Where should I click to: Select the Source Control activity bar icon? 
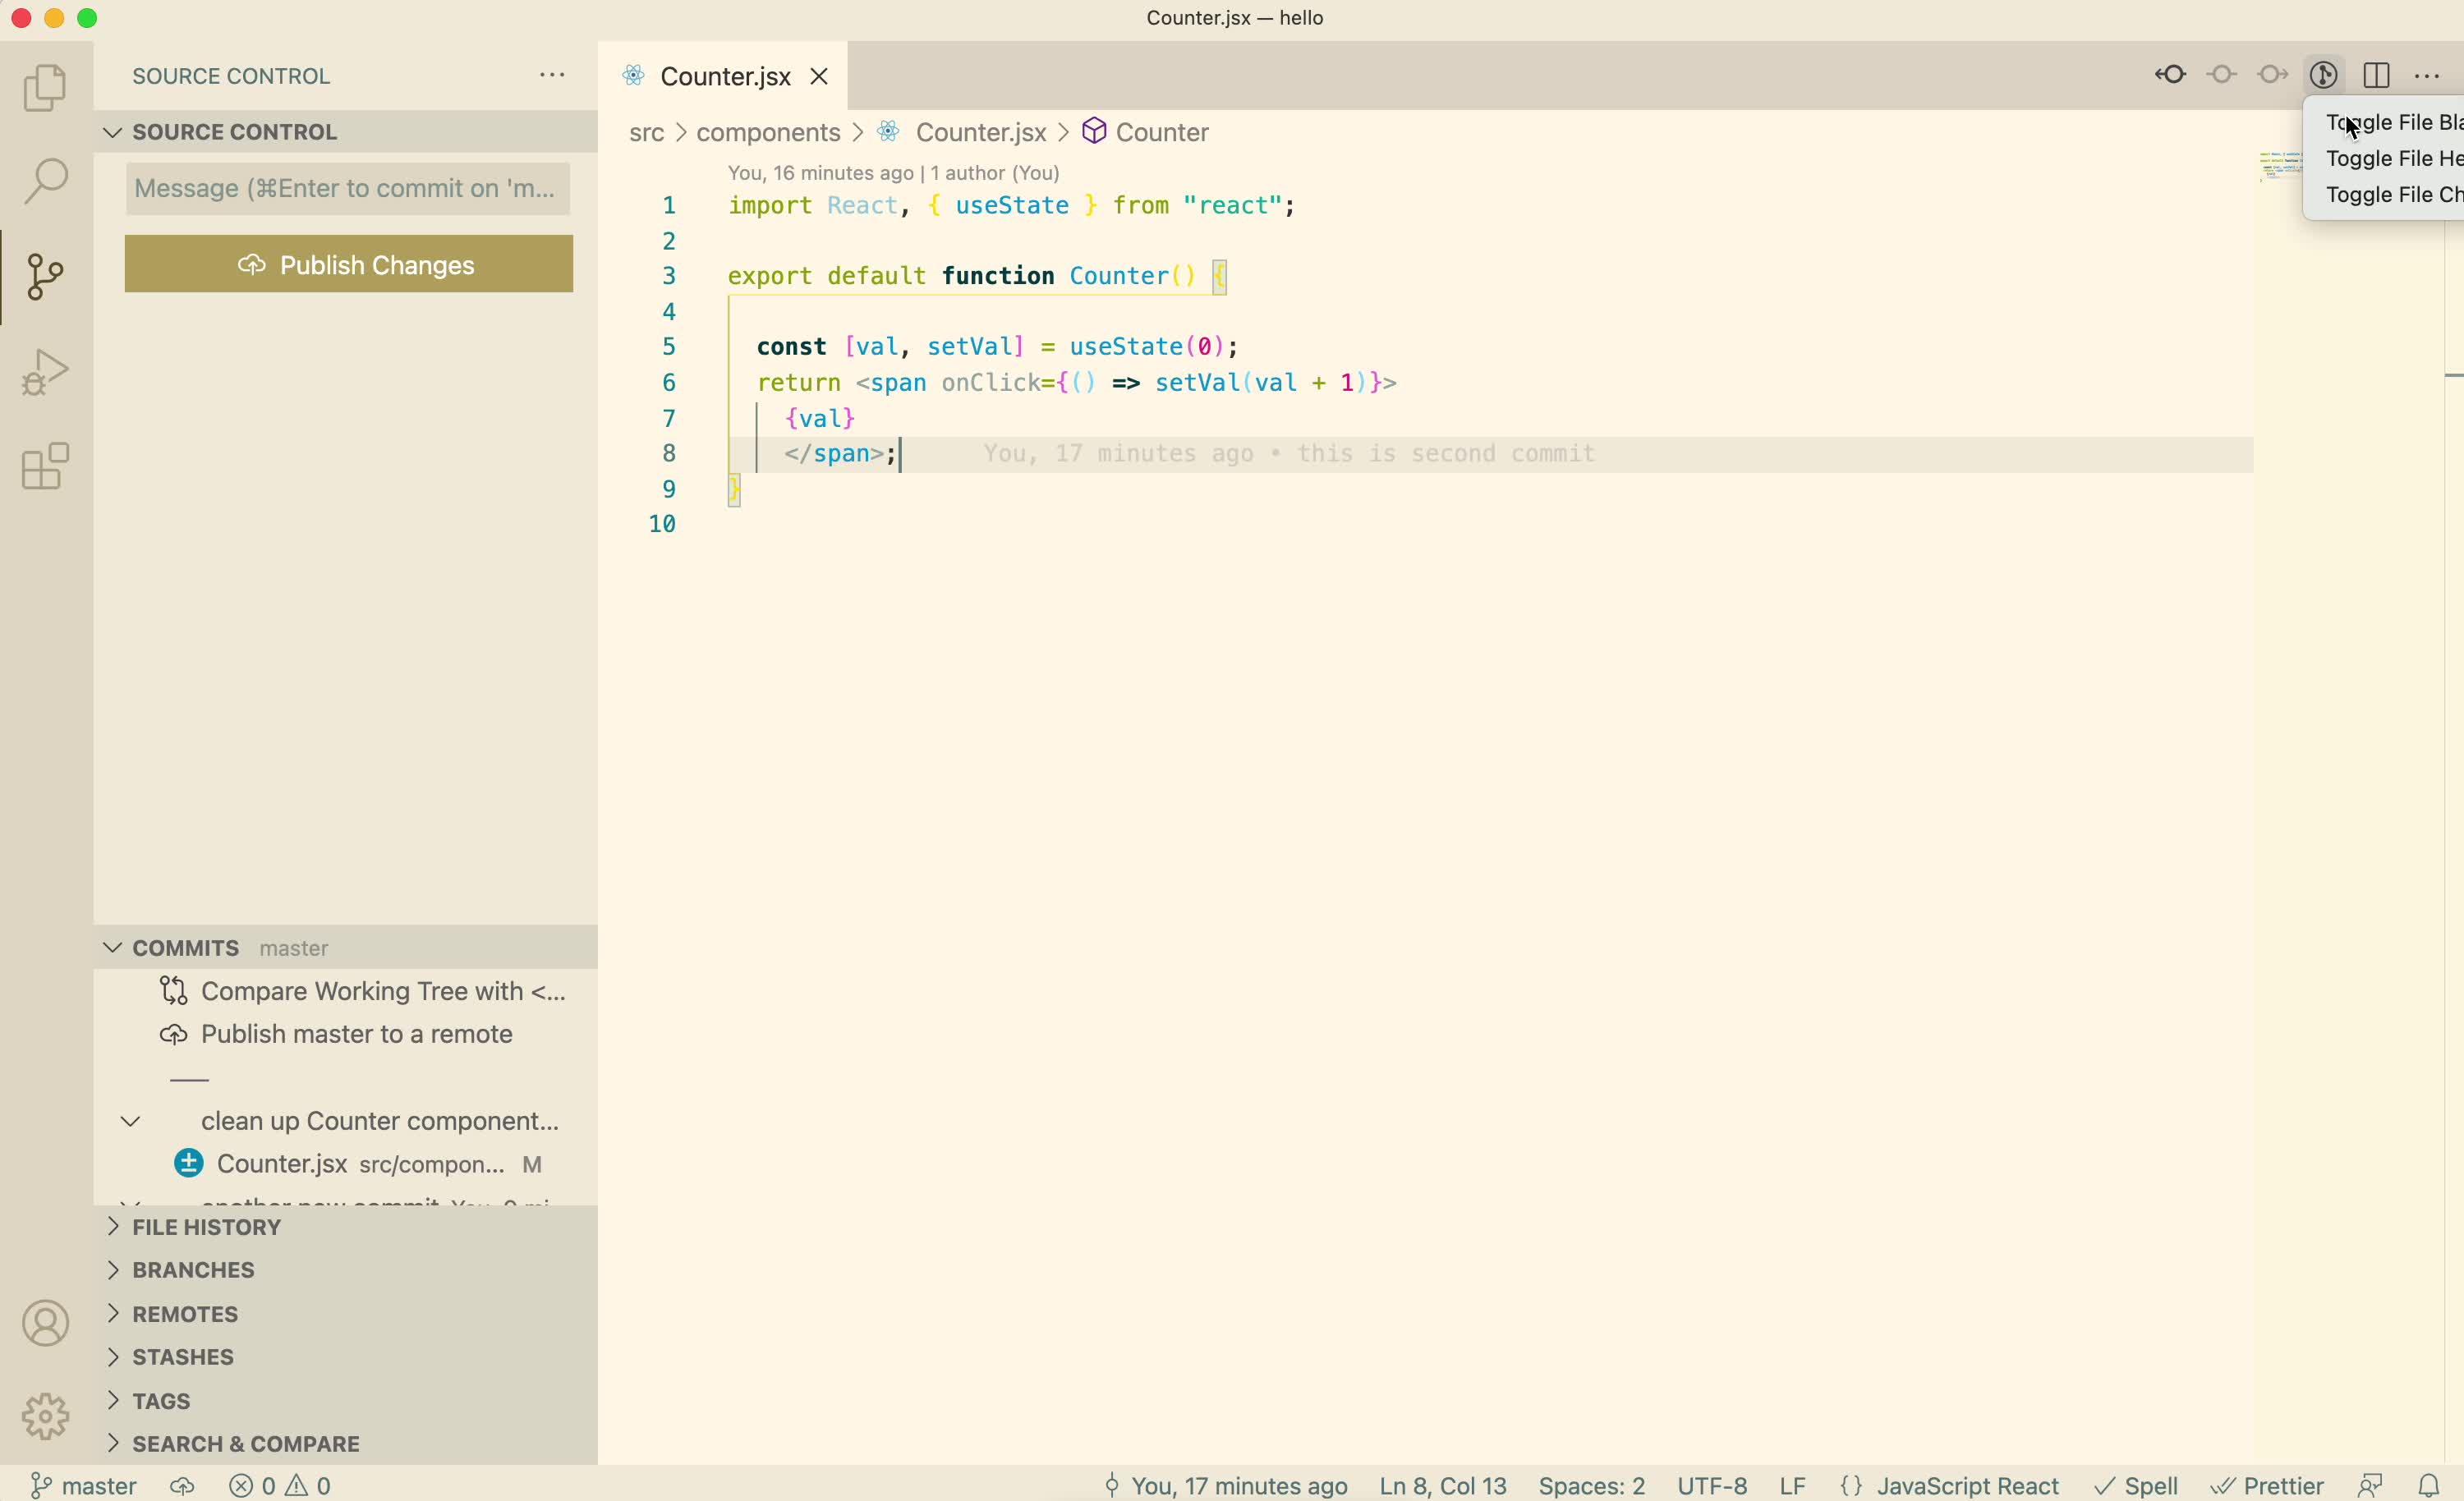46,276
